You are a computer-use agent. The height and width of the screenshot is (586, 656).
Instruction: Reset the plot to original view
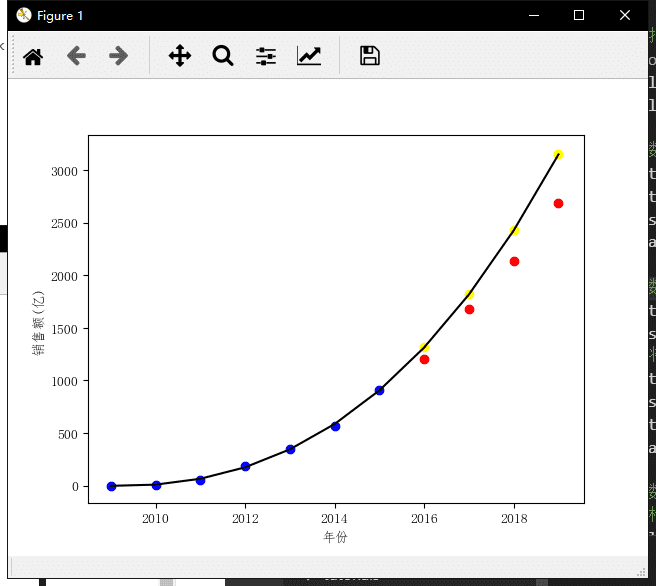pos(33,56)
